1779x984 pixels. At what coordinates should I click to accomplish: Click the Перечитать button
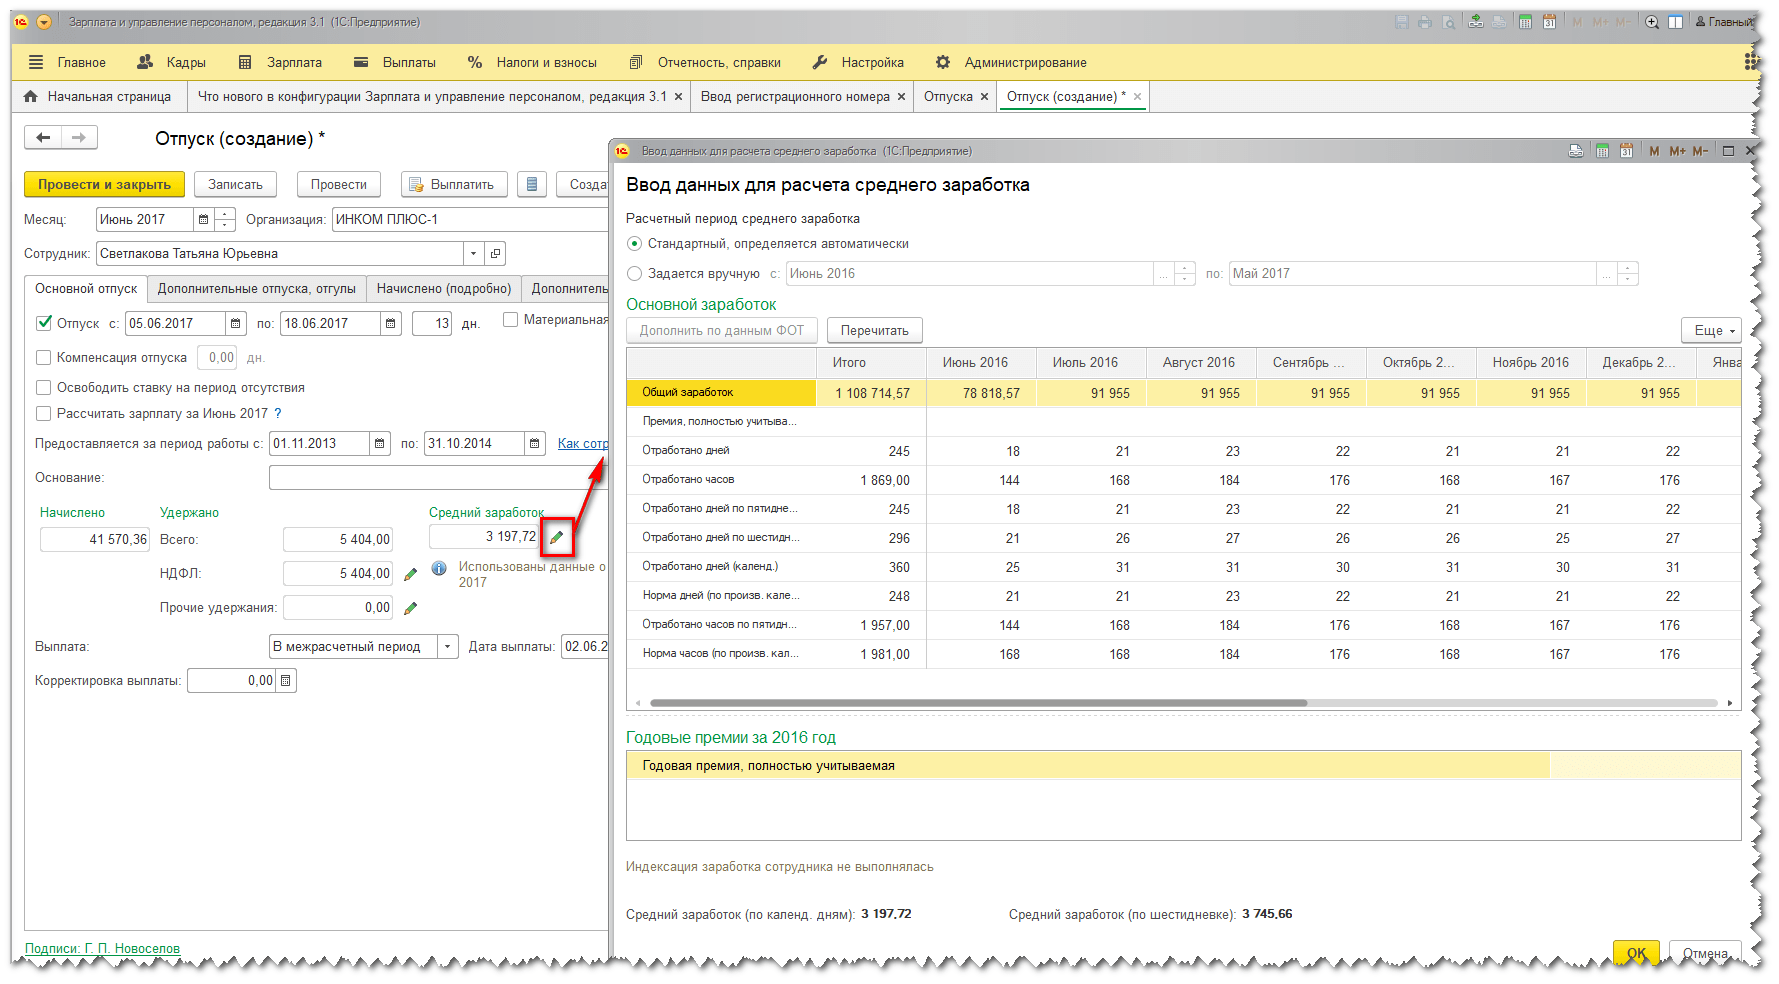(875, 330)
